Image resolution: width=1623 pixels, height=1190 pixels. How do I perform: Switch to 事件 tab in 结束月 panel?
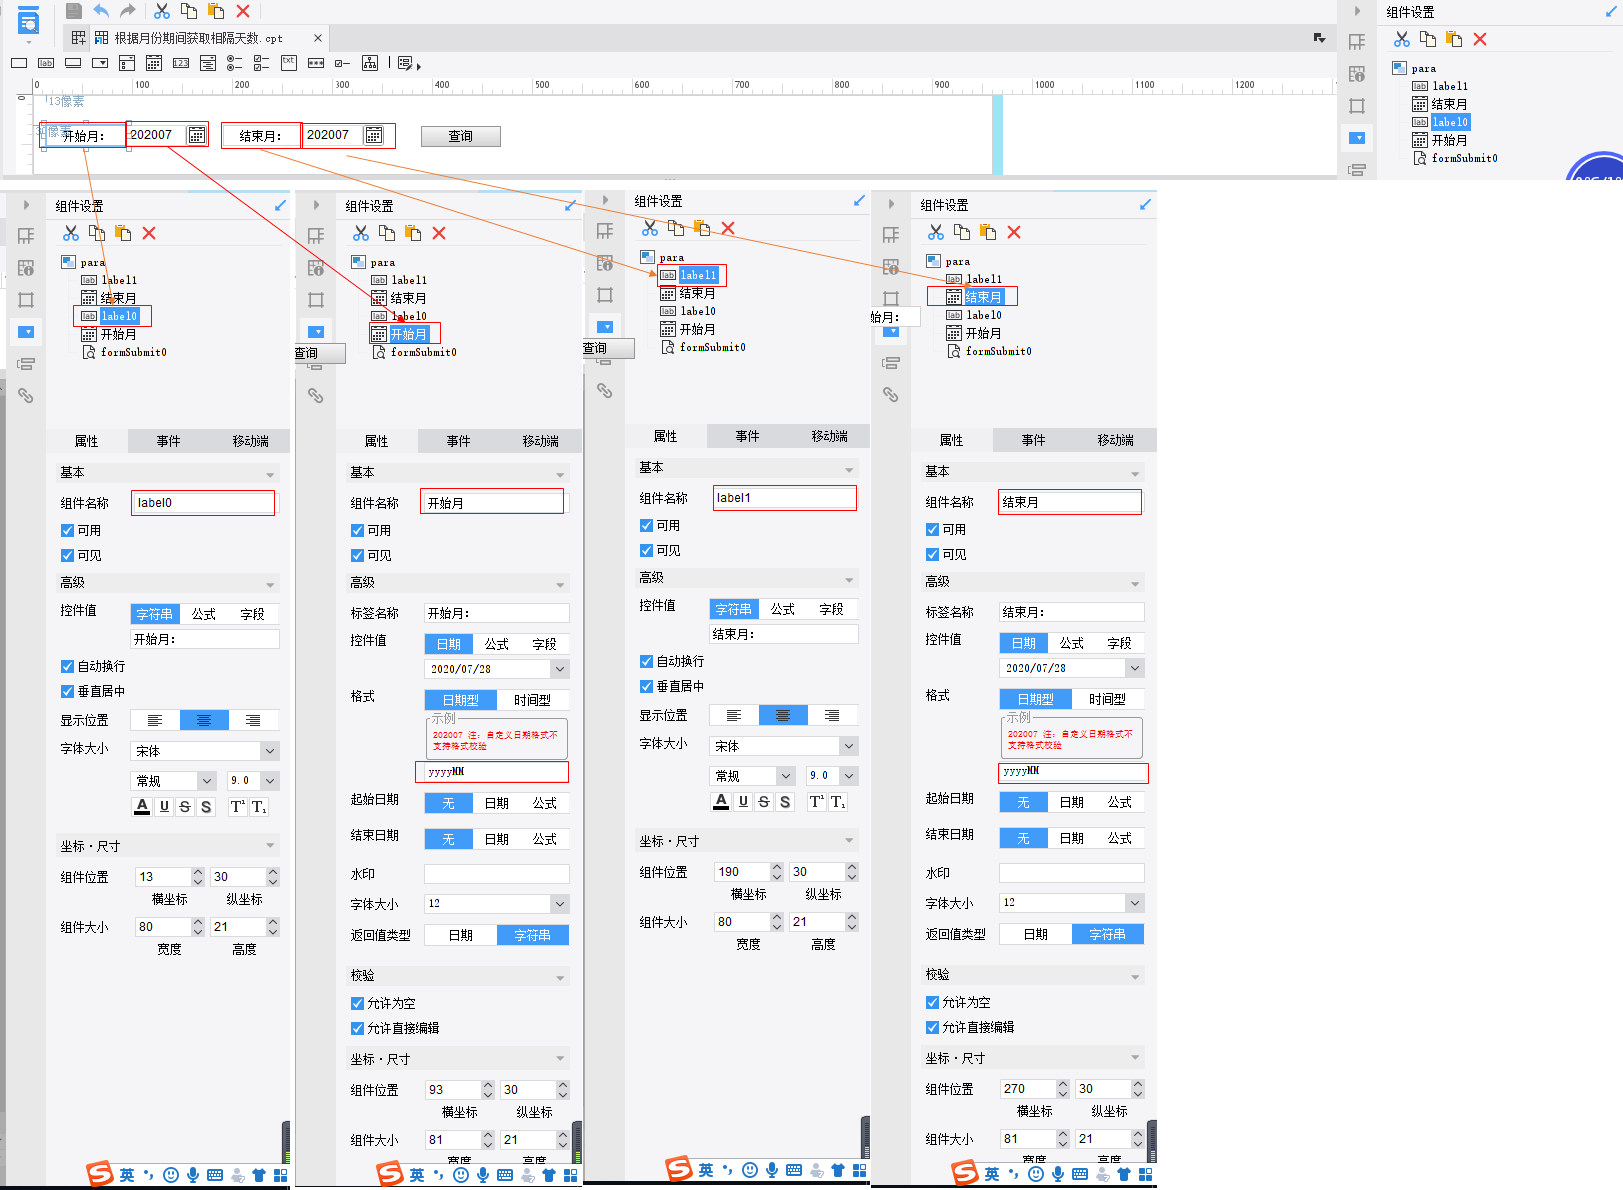tap(1034, 440)
